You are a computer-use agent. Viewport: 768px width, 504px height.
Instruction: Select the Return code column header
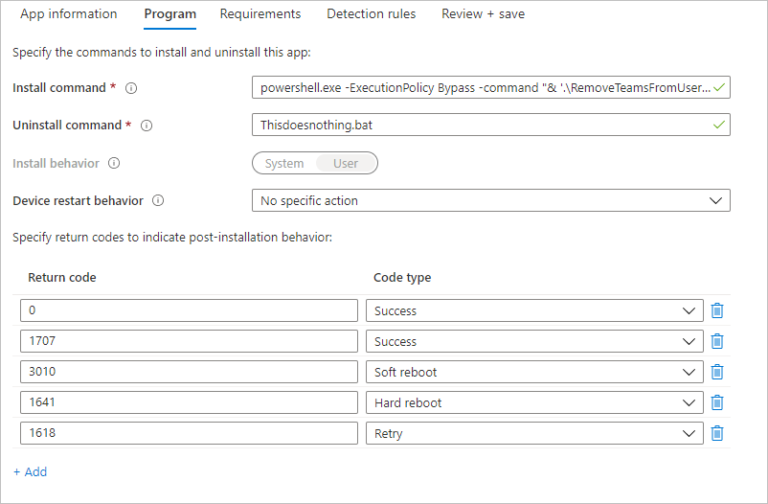click(62, 277)
